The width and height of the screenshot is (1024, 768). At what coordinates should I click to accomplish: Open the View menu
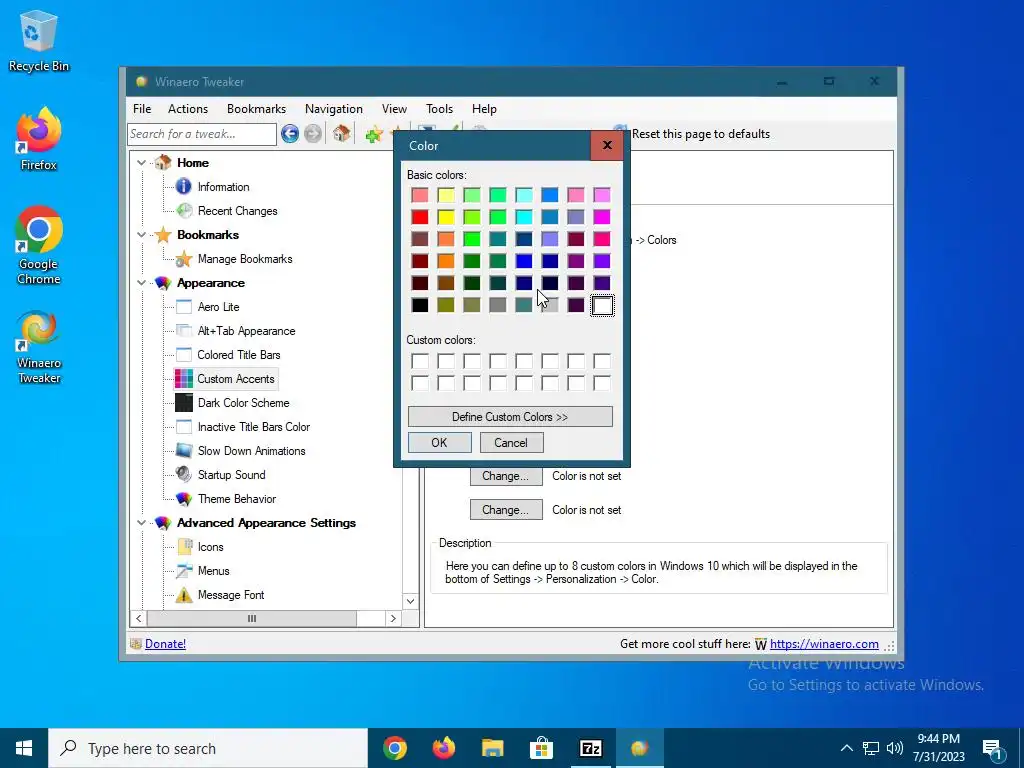point(394,109)
